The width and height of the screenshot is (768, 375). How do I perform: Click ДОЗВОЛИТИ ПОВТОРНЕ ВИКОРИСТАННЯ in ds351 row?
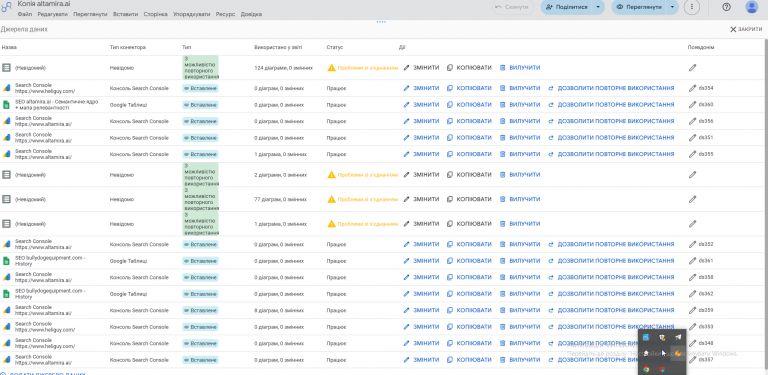[x=611, y=138]
